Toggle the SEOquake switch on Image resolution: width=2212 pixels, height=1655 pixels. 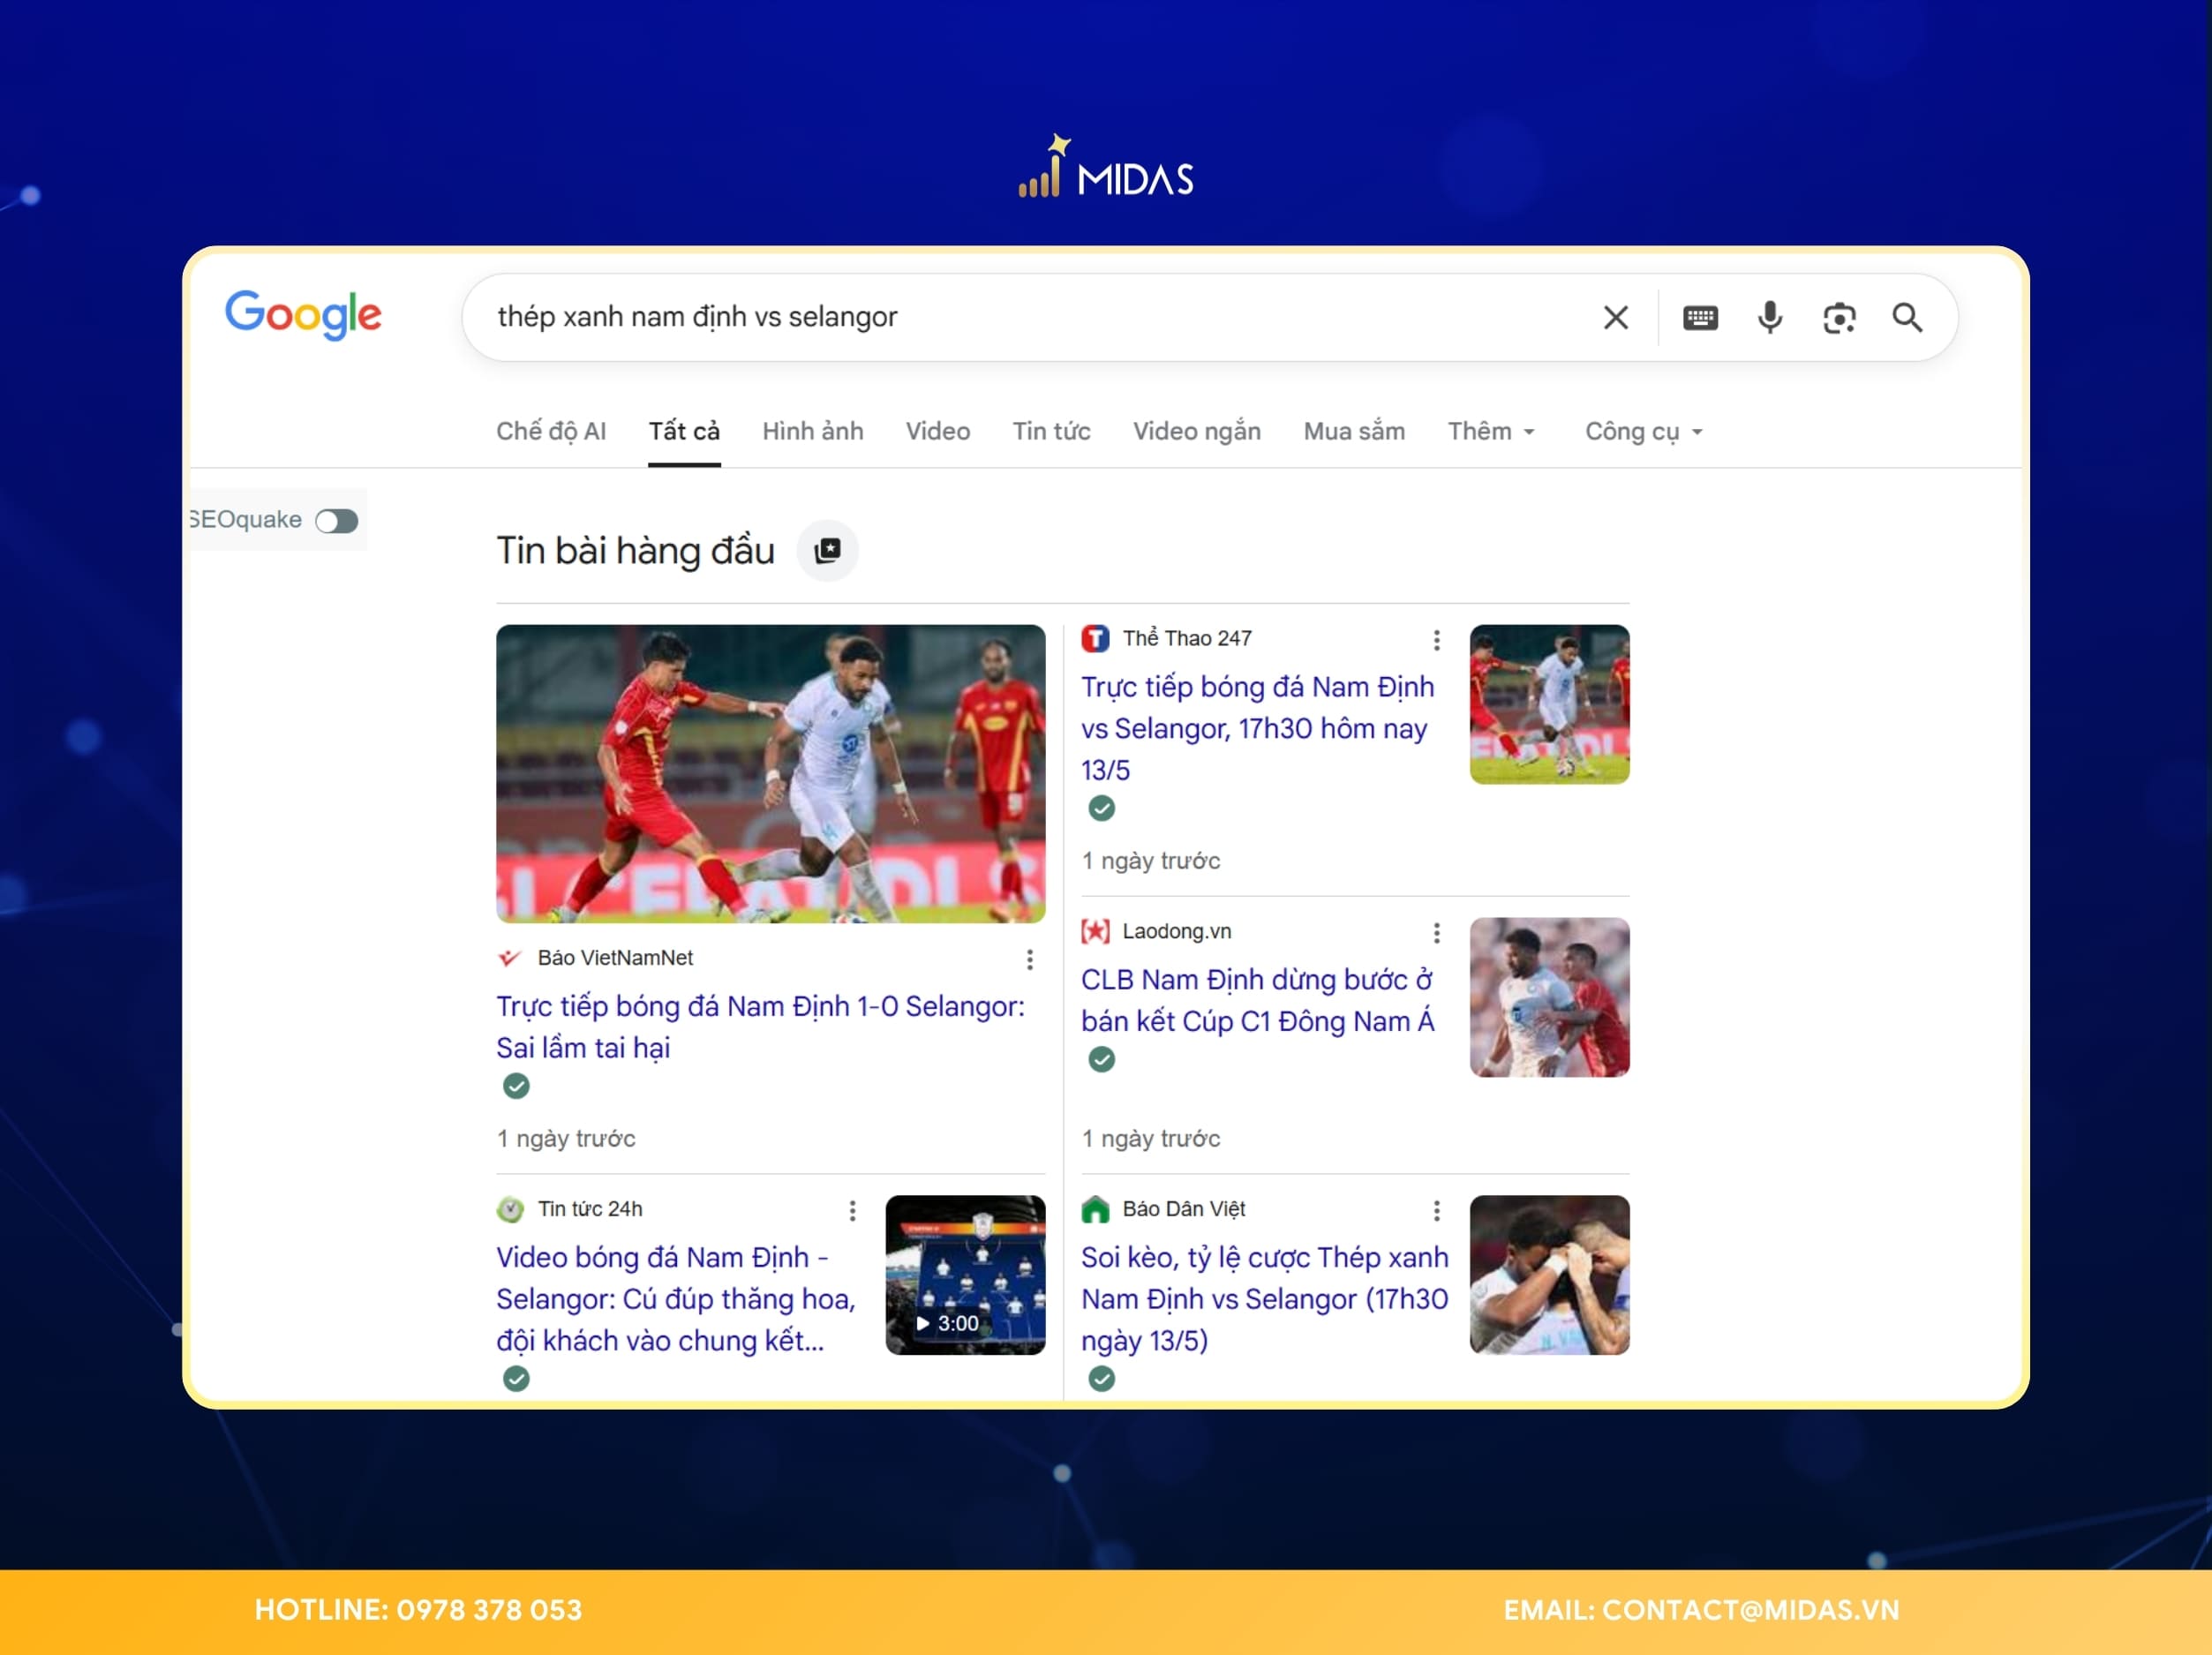click(x=336, y=521)
